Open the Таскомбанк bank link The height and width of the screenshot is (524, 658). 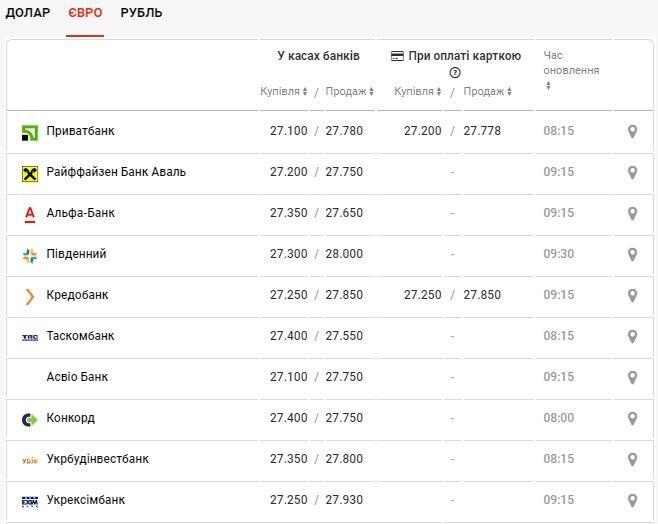[80, 336]
